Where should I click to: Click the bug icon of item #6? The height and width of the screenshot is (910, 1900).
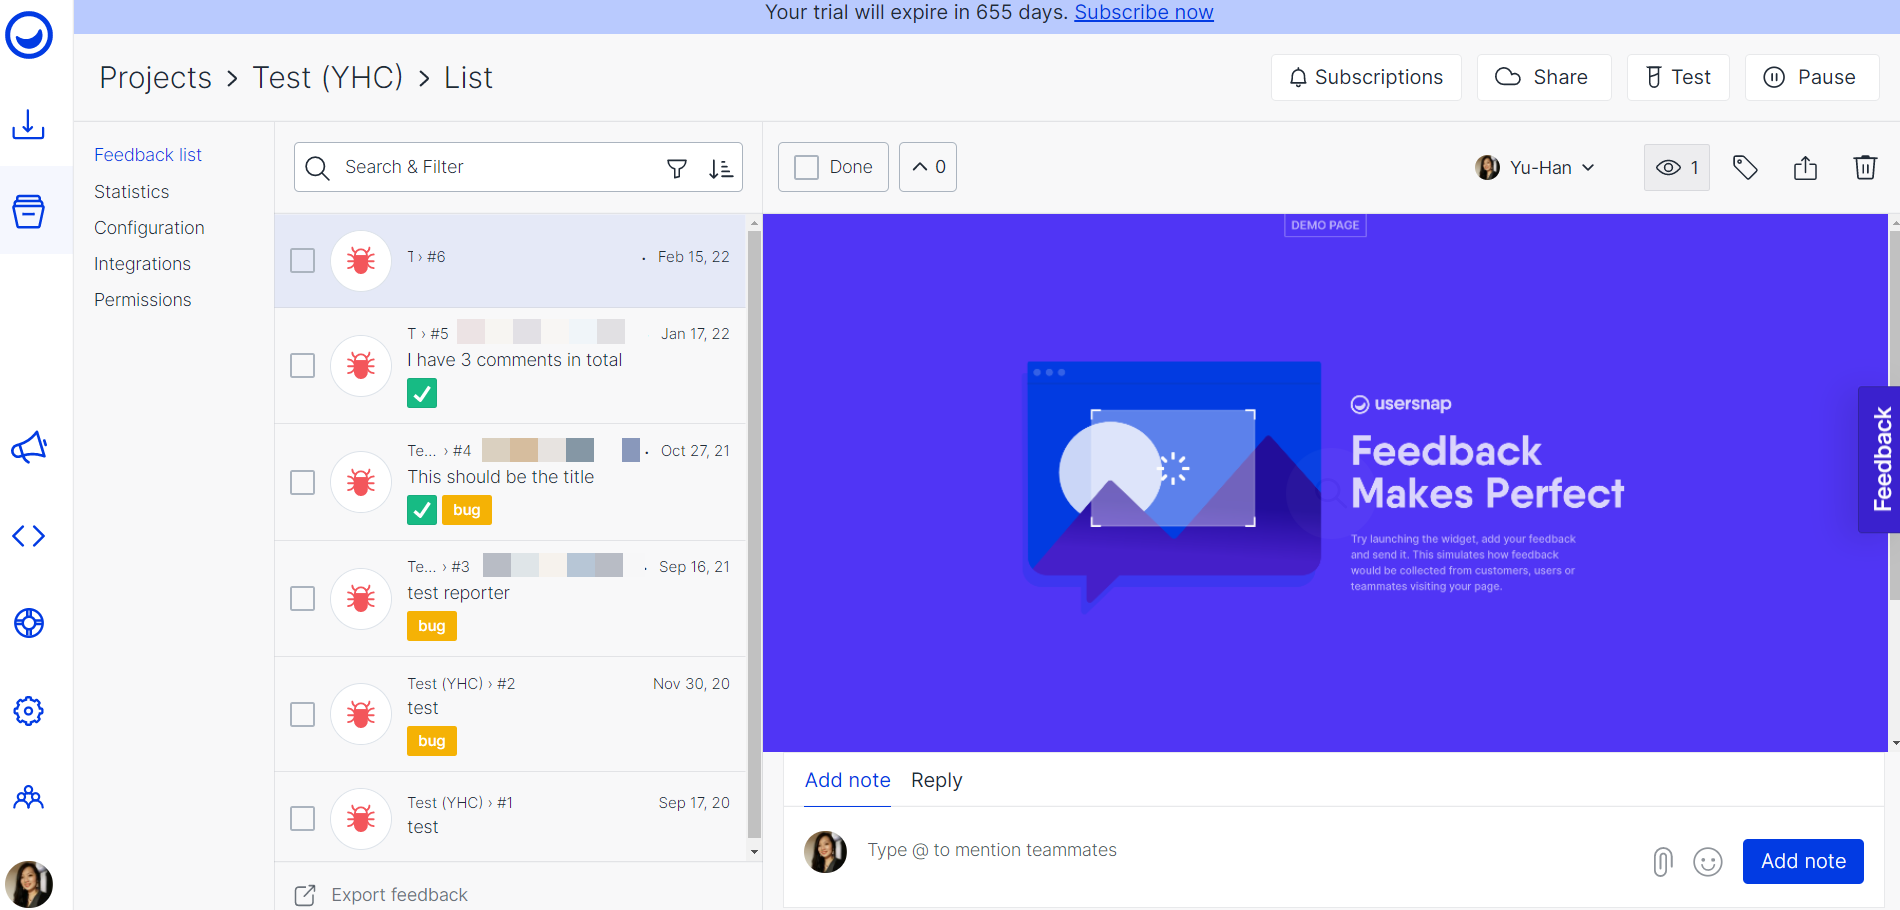(x=361, y=260)
